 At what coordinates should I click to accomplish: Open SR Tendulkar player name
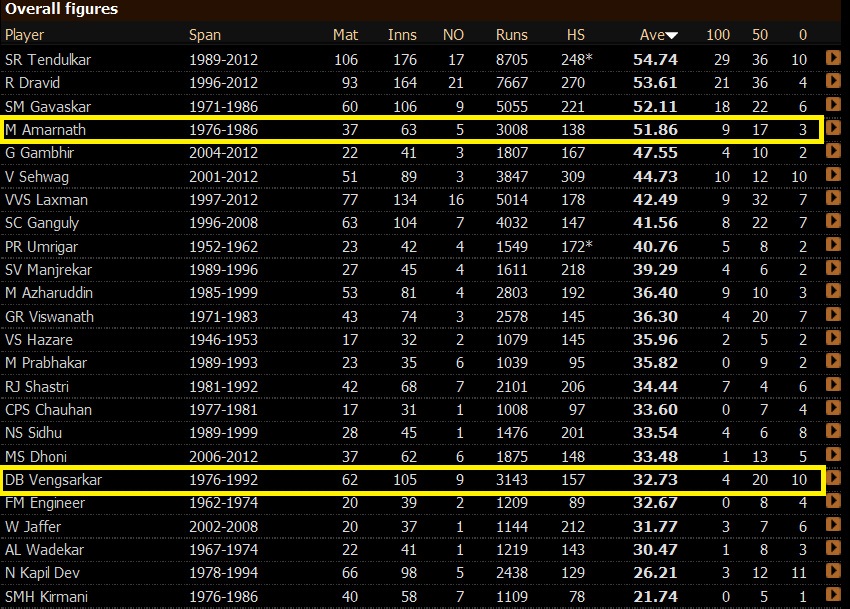48,60
